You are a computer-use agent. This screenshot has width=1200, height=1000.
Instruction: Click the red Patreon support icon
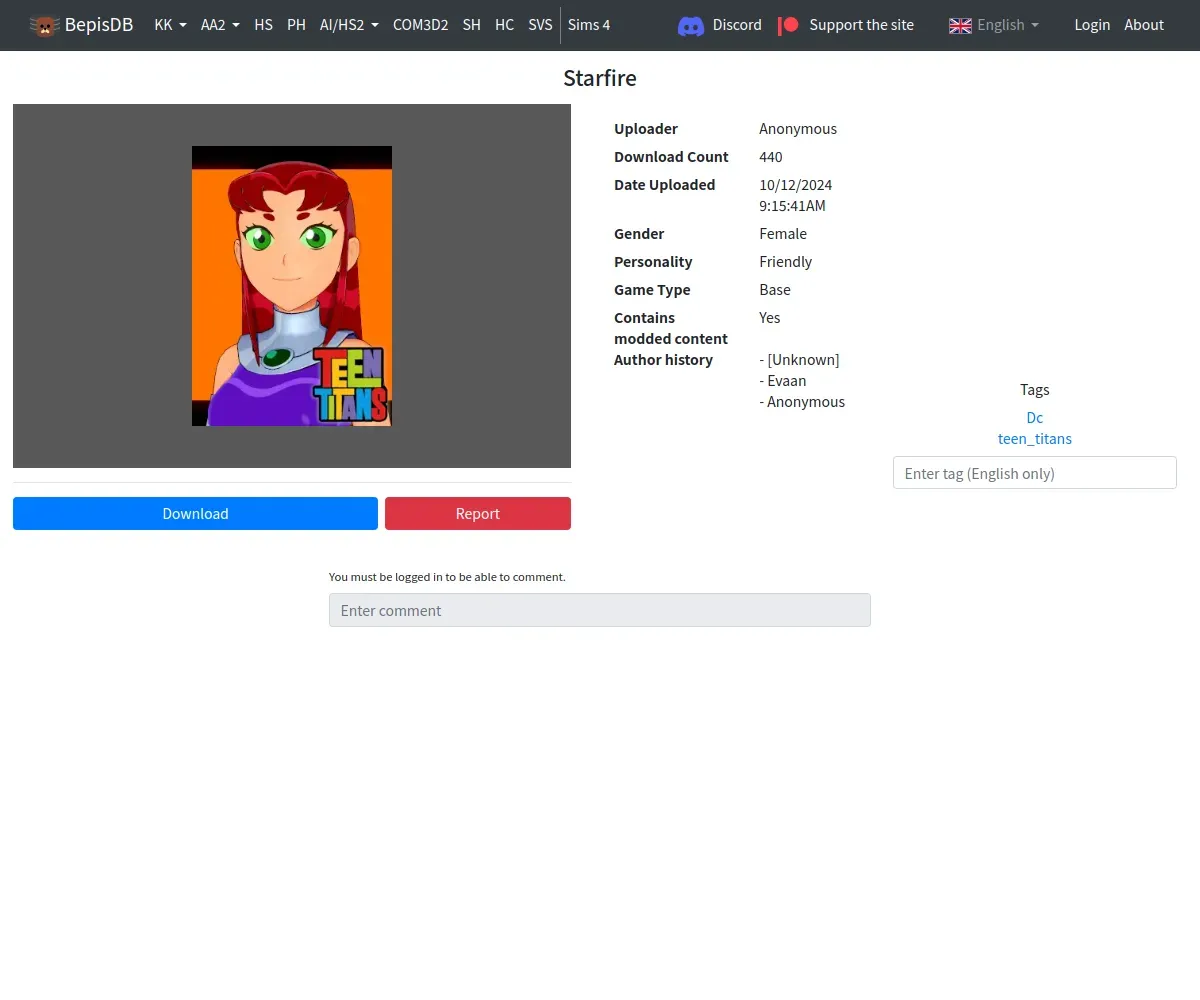789,25
